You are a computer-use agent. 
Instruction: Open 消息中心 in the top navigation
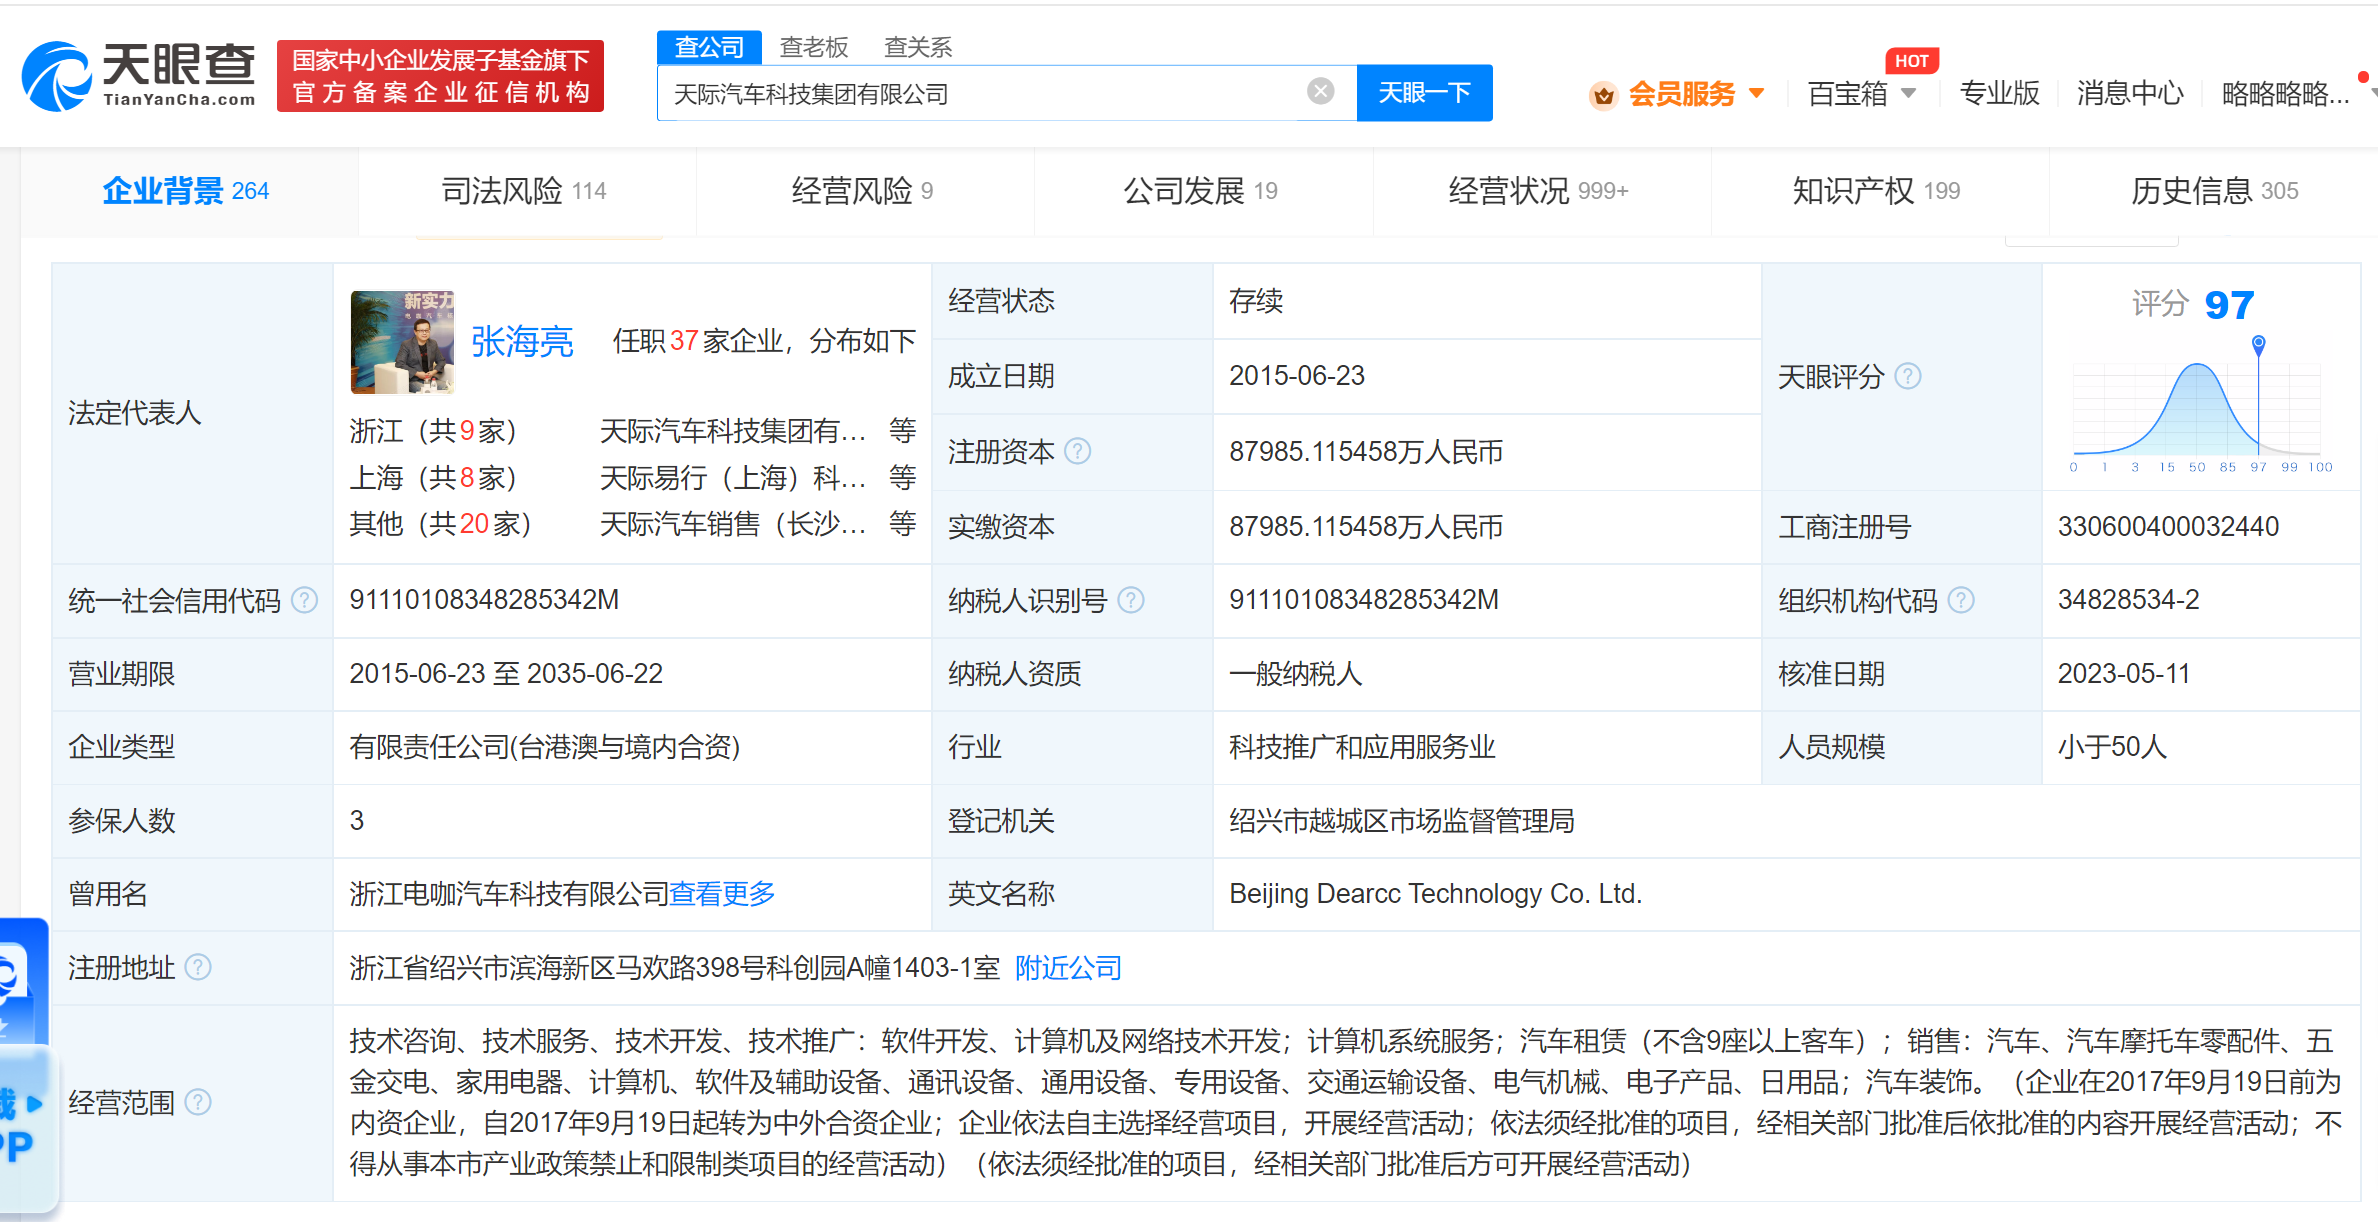pyautogui.click(x=2130, y=94)
